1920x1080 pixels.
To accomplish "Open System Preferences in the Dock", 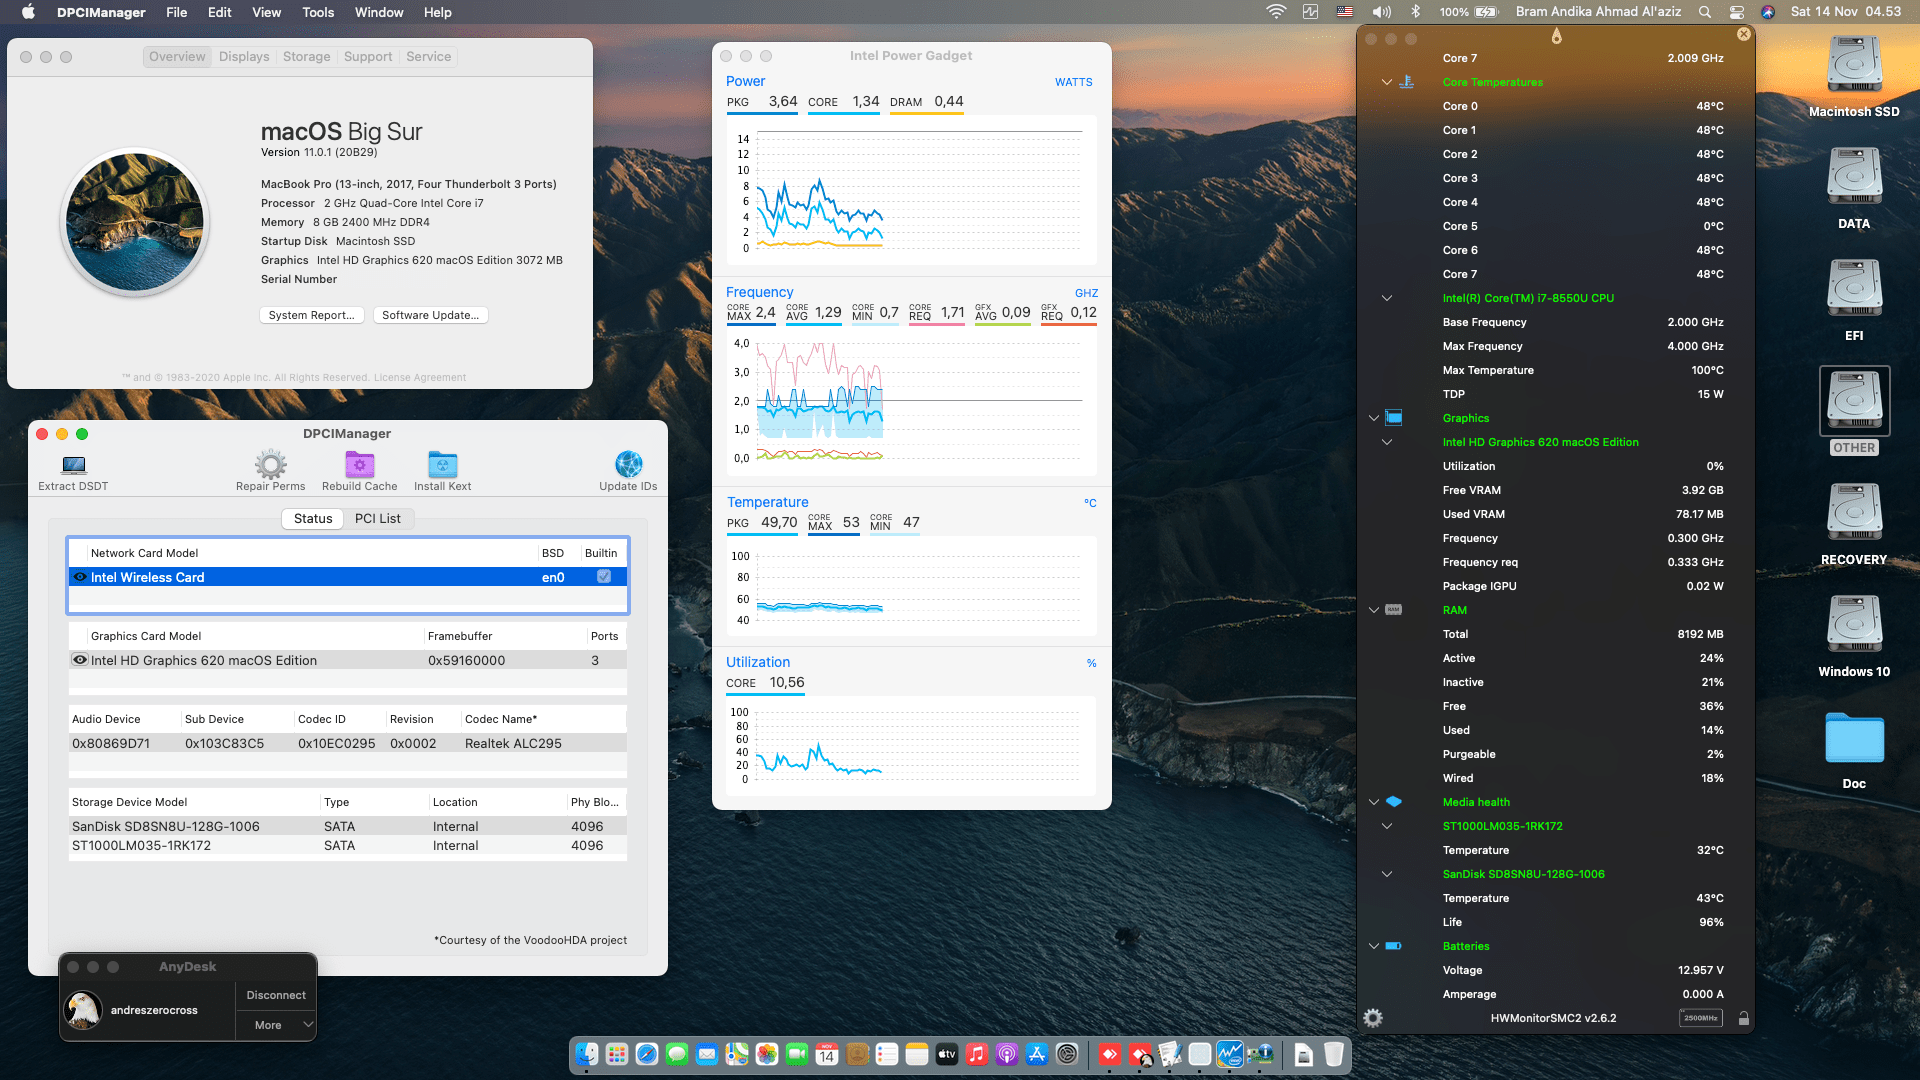I will coord(1067,1054).
